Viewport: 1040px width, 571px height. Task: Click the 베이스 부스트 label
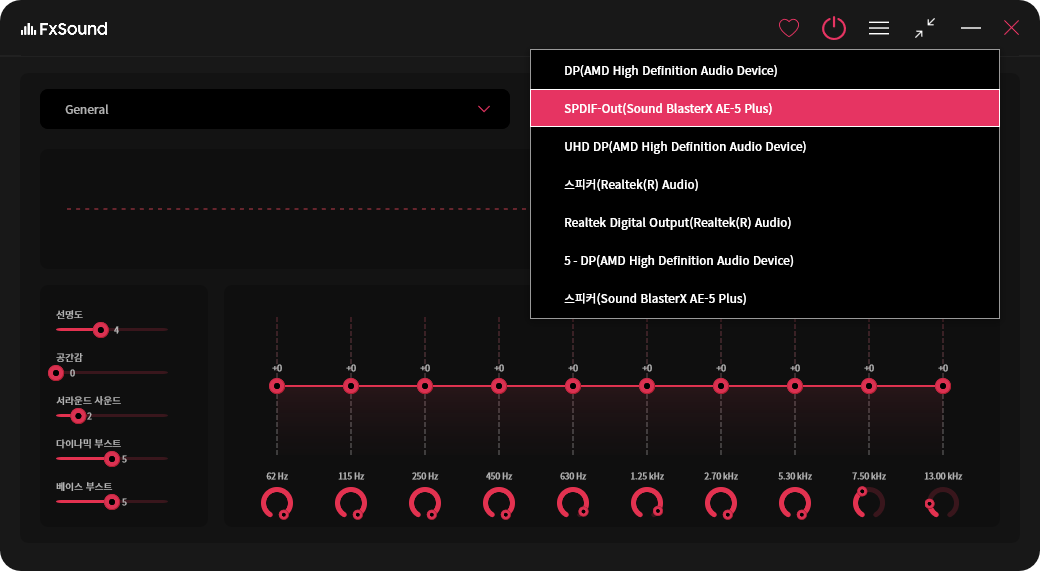84,487
